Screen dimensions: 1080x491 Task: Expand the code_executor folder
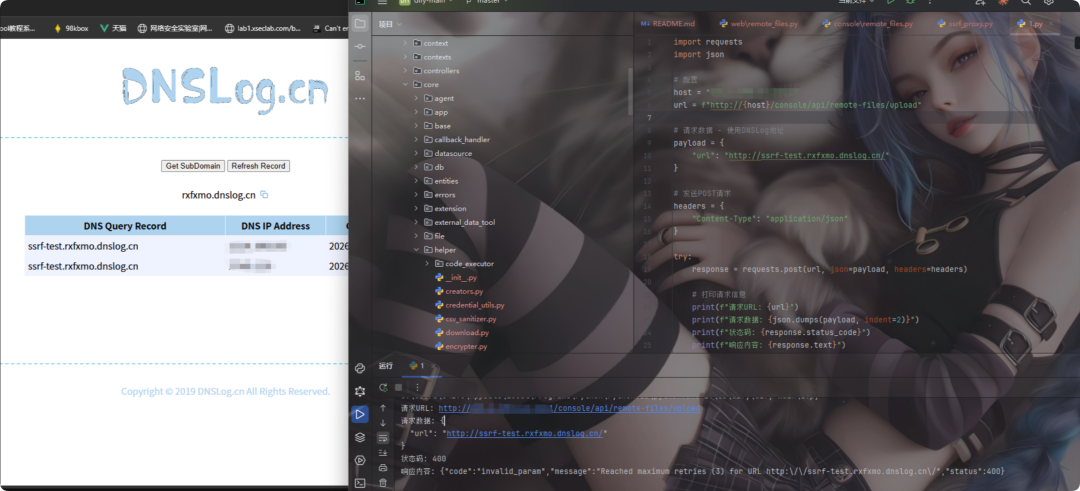coord(427,264)
